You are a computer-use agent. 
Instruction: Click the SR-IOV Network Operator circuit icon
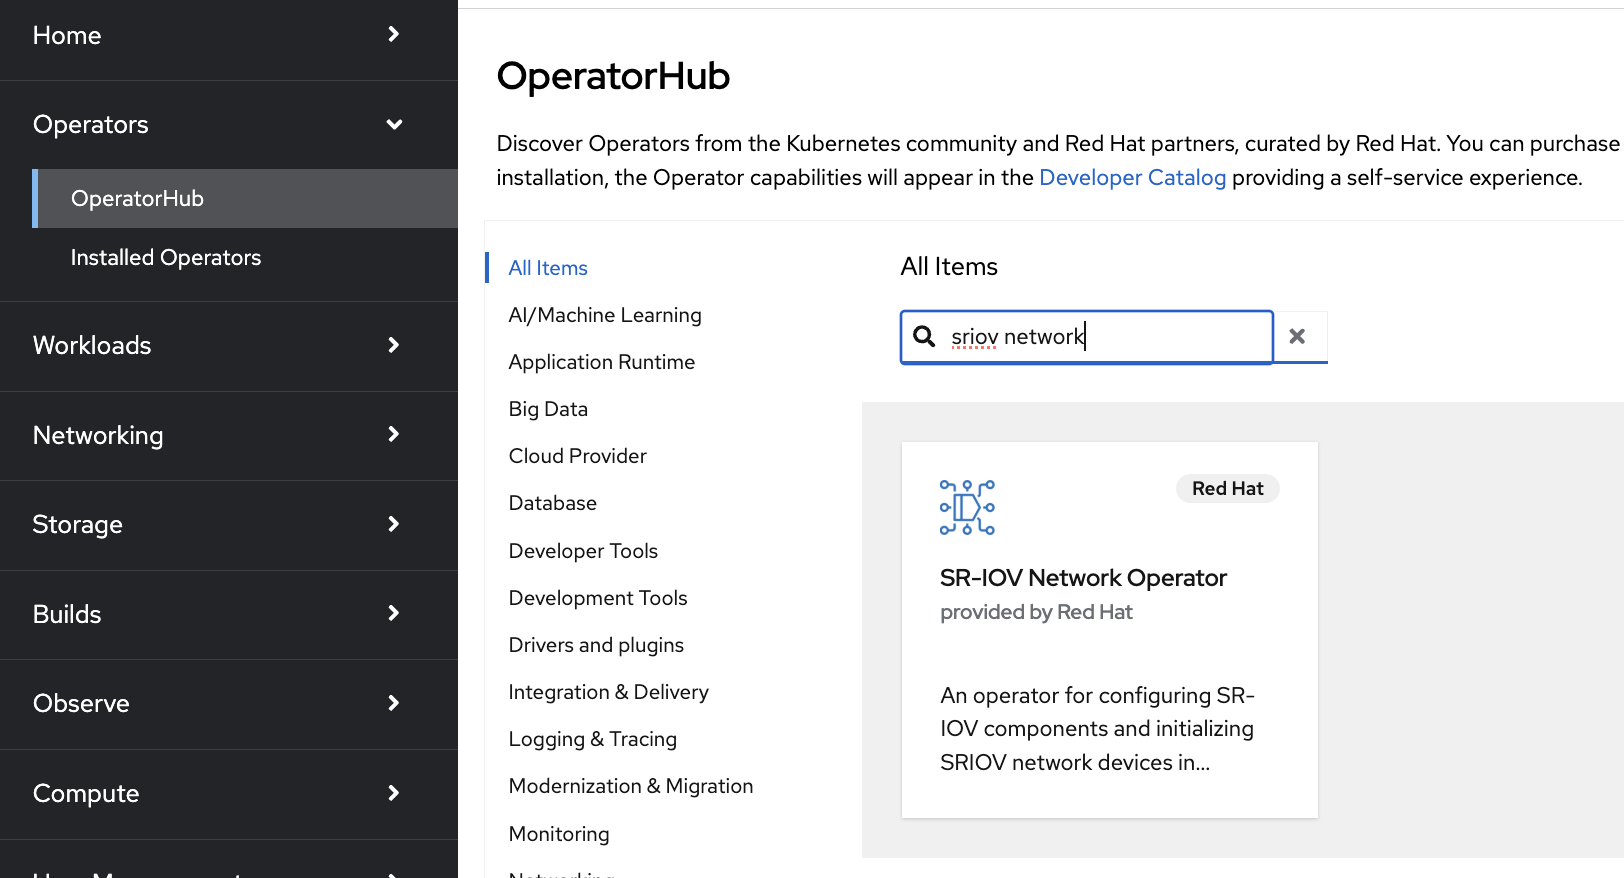967,507
